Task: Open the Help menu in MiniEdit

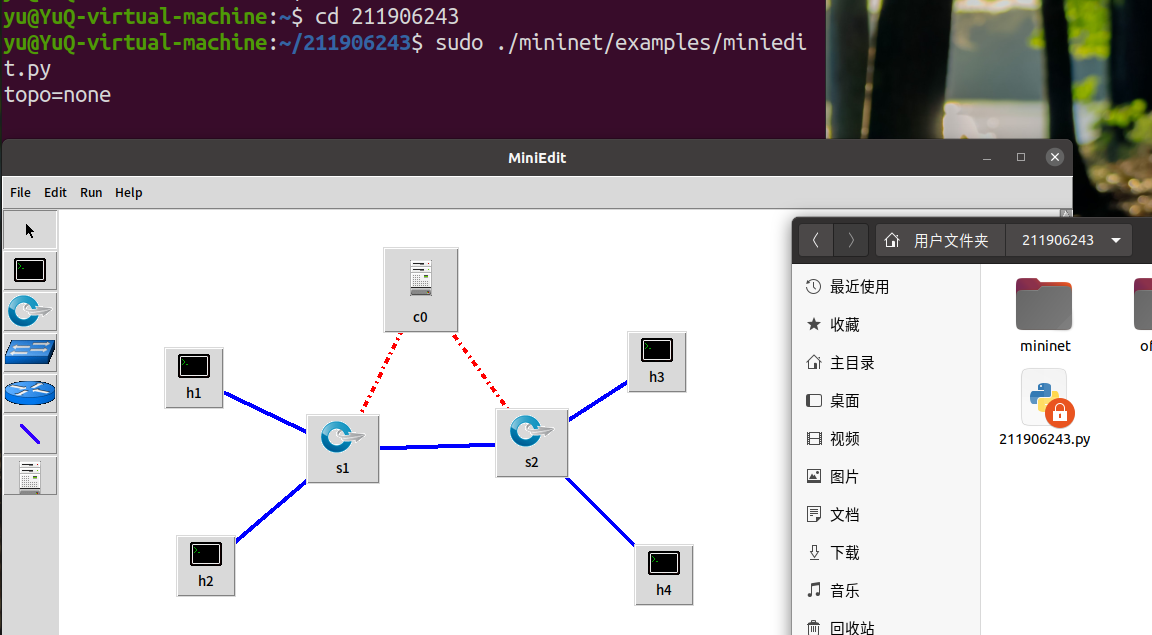Action: tap(129, 193)
